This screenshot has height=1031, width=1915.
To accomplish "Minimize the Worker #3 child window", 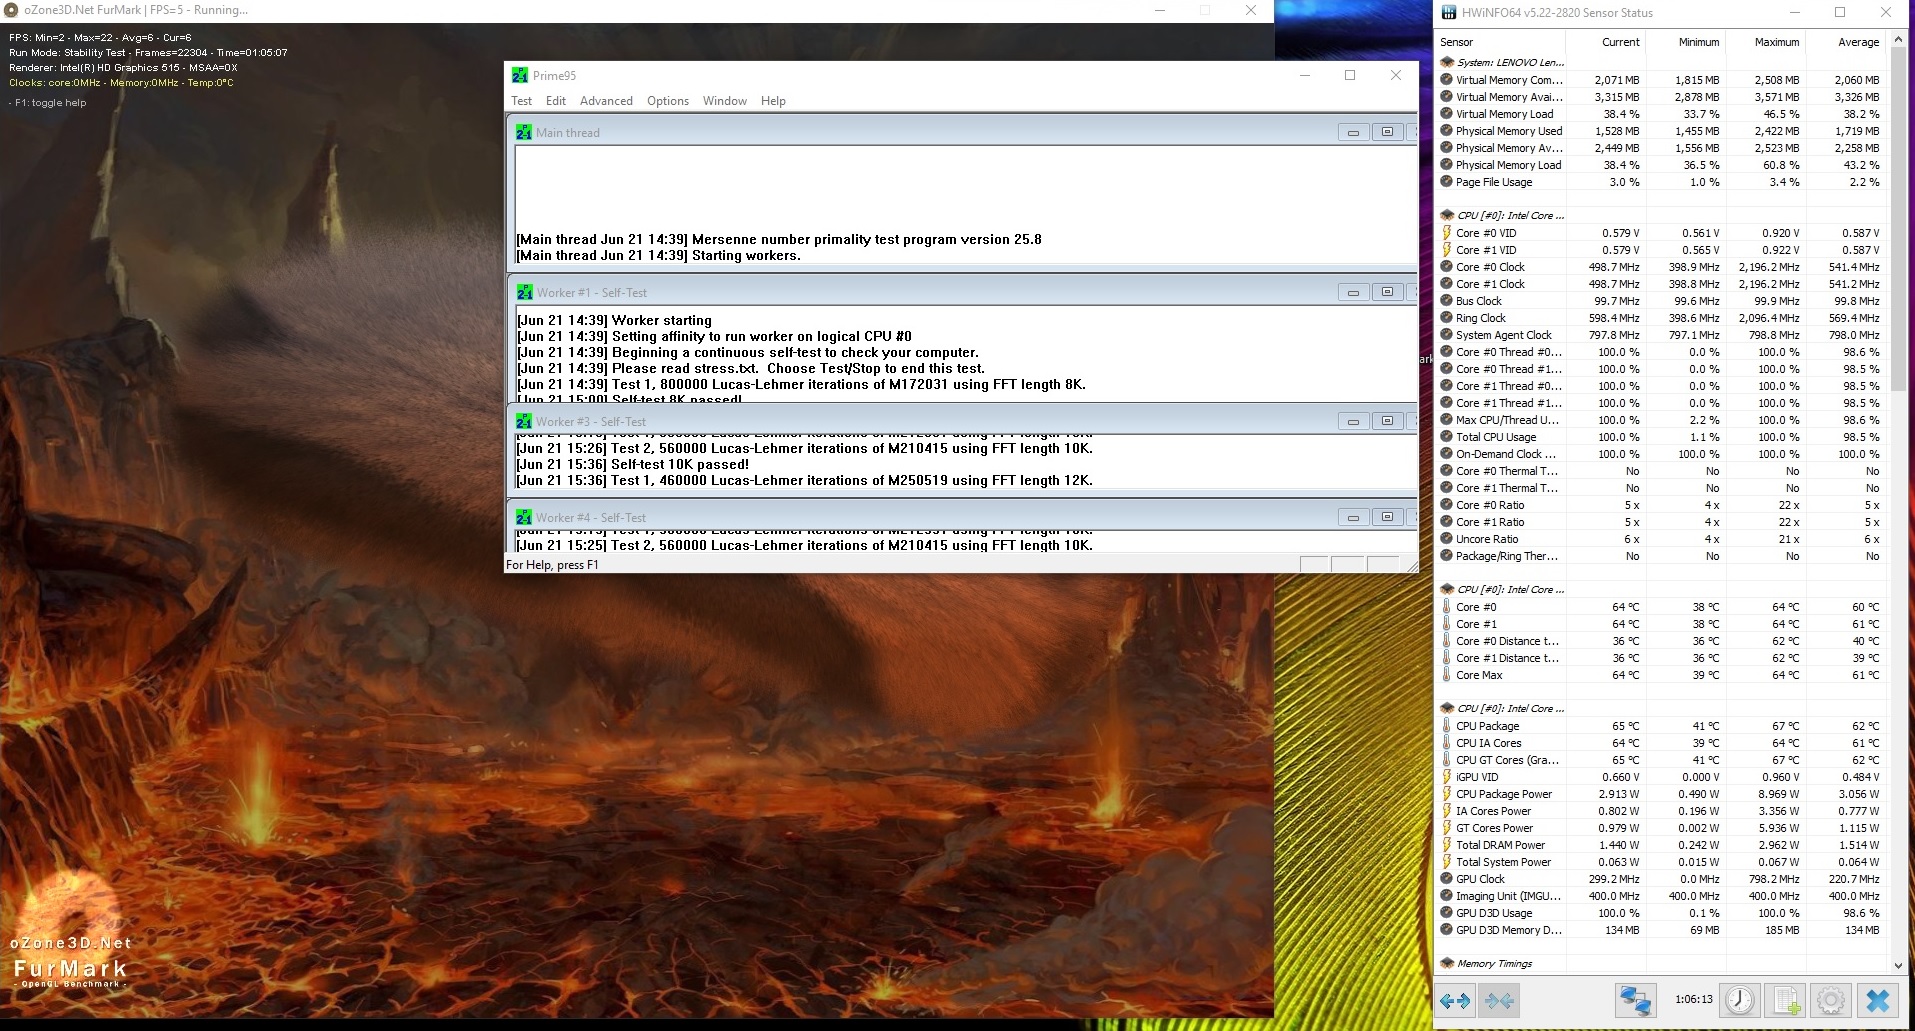I will pos(1353,421).
